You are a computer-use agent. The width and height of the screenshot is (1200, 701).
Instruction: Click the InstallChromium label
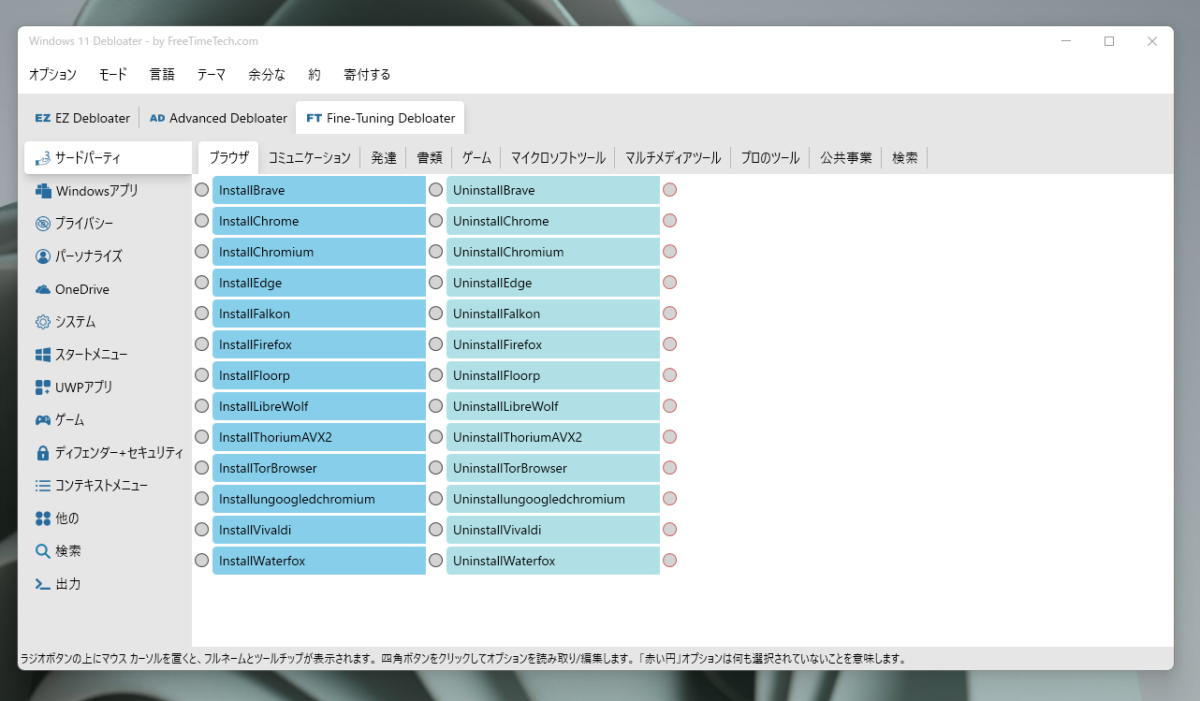tap(319, 252)
